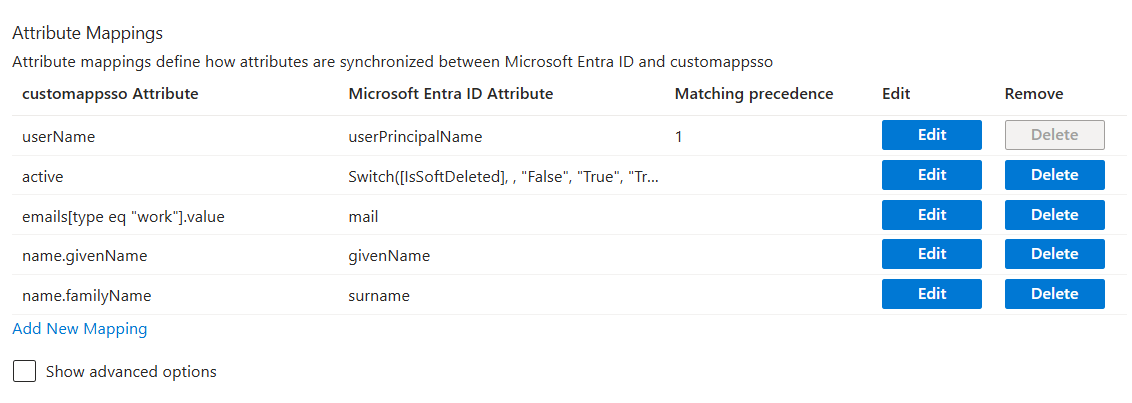Click the Microsoft Entra ID Attribute header

pos(451,94)
